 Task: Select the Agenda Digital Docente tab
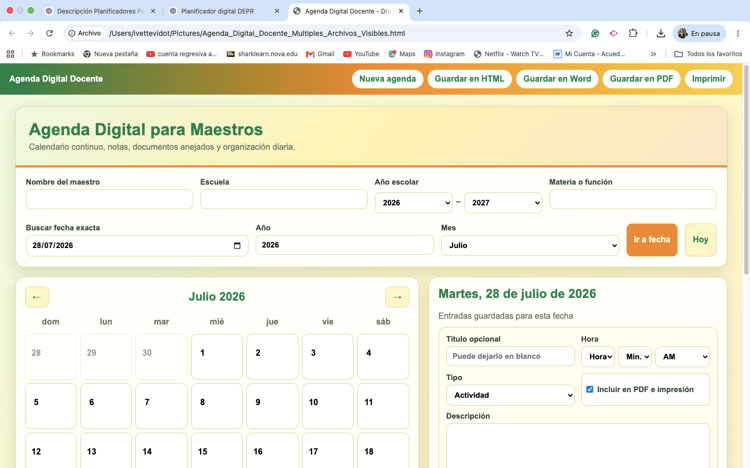coord(348,11)
